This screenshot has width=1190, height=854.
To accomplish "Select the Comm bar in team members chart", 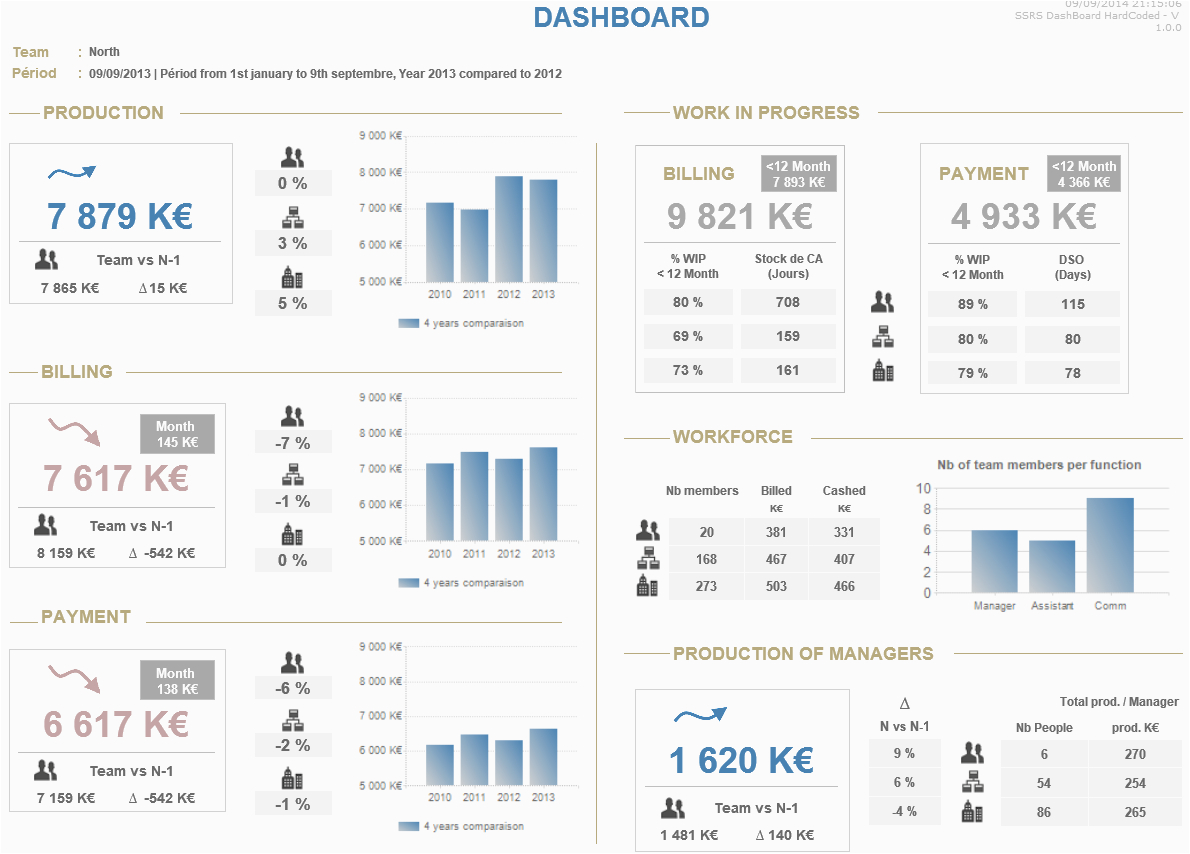I will (x=1110, y=545).
